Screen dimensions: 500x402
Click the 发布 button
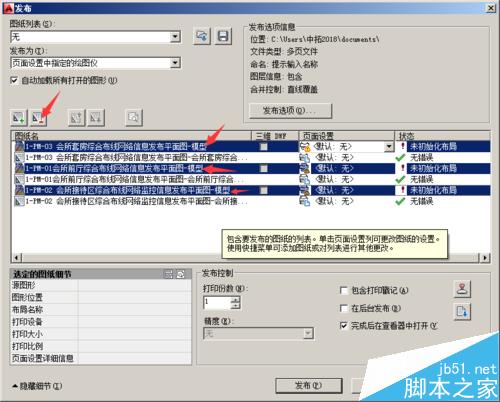pyautogui.click(x=309, y=386)
